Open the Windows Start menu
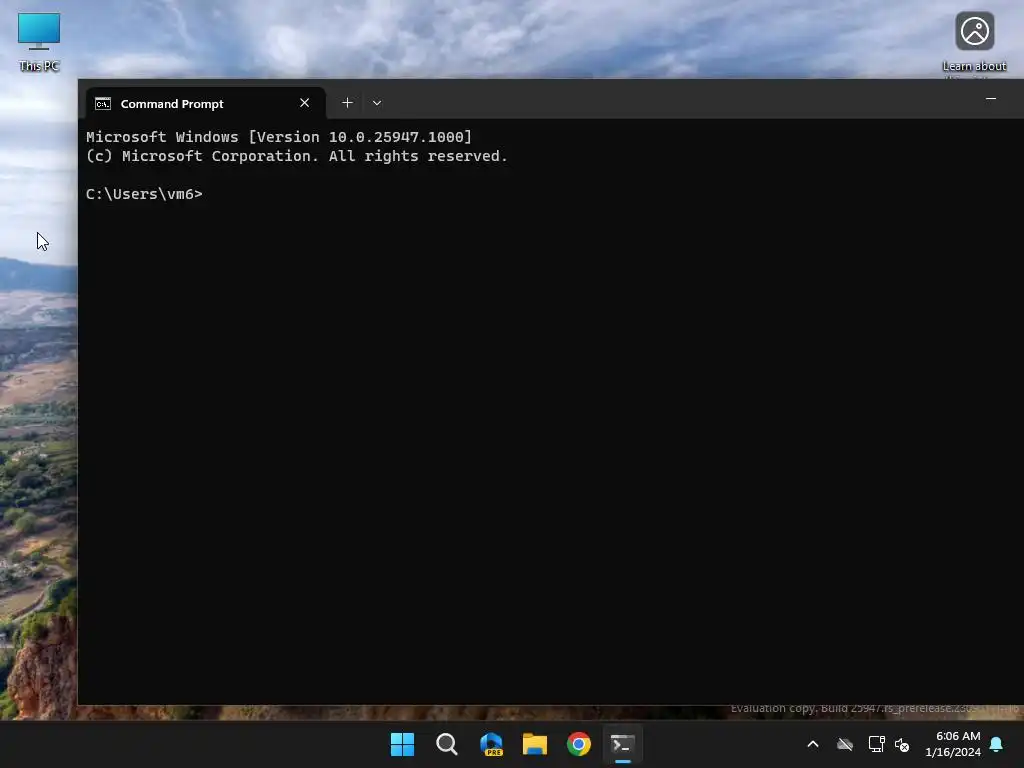The width and height of the screenshot is (1024, 768). point(402,744)
